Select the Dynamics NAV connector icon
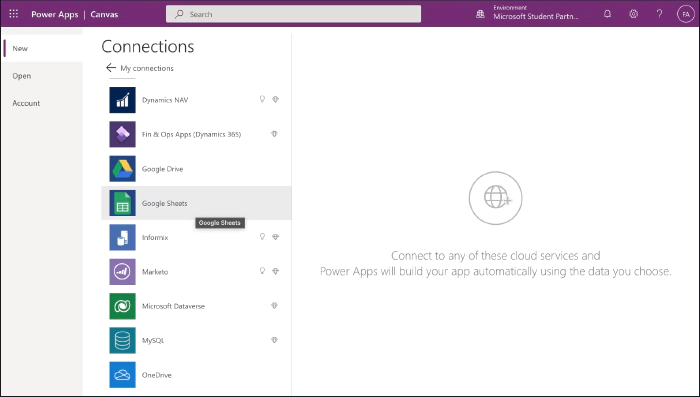Viewport: 700px width, 397px height. pos(122,100)
